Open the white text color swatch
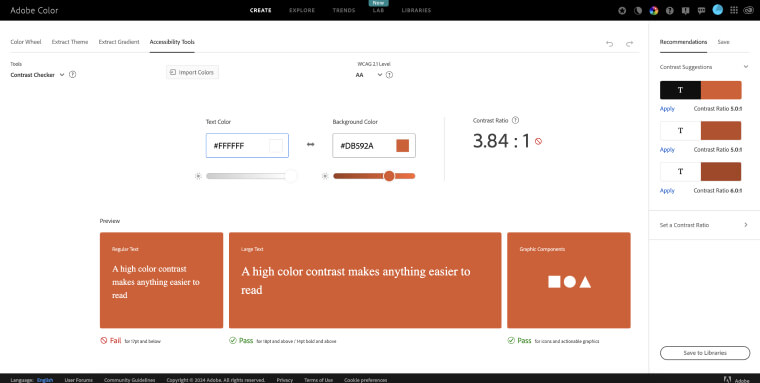 276,145
